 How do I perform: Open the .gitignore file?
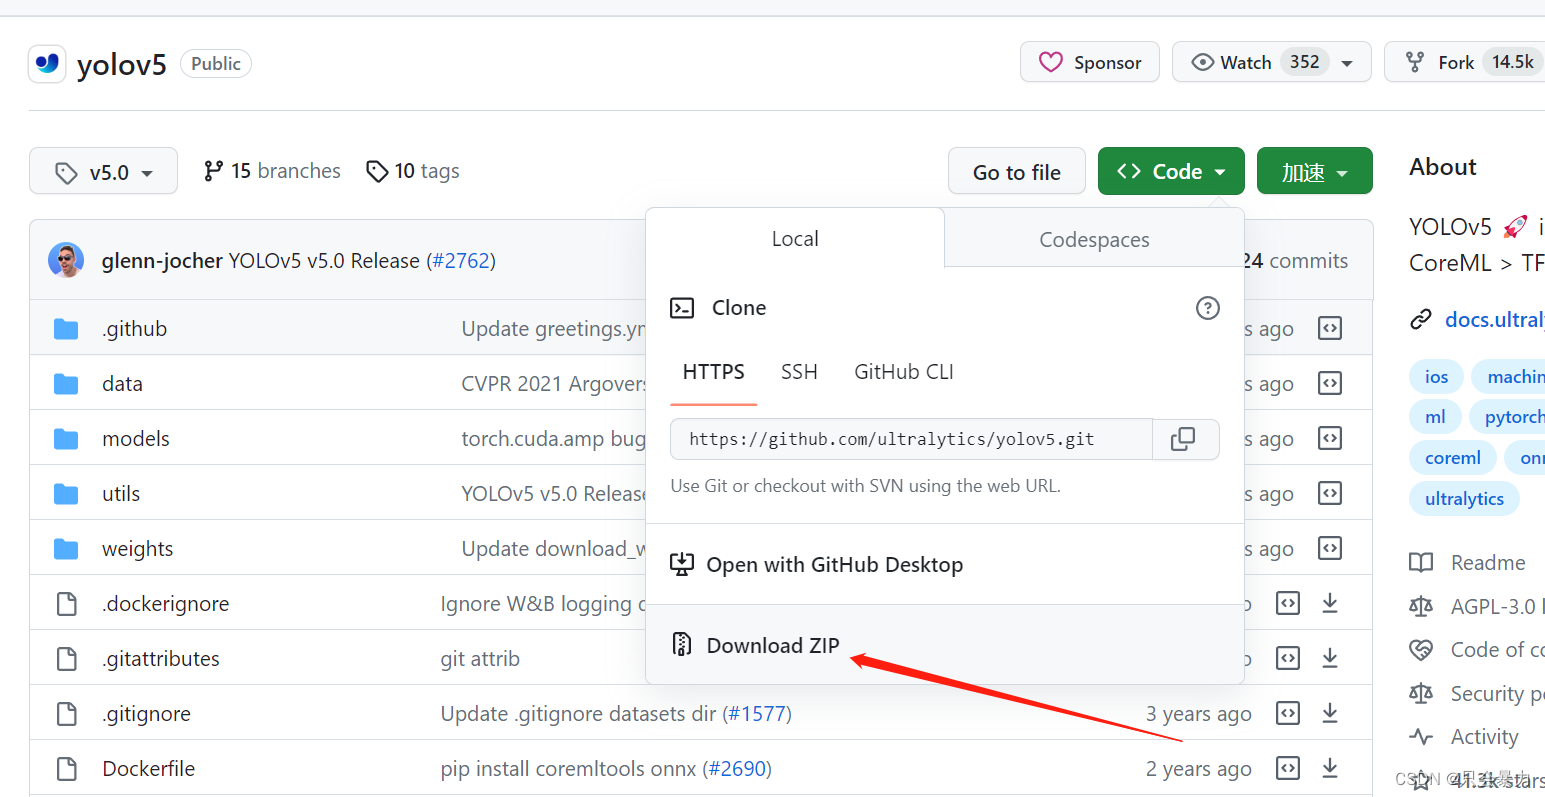(x=147, y=714)
